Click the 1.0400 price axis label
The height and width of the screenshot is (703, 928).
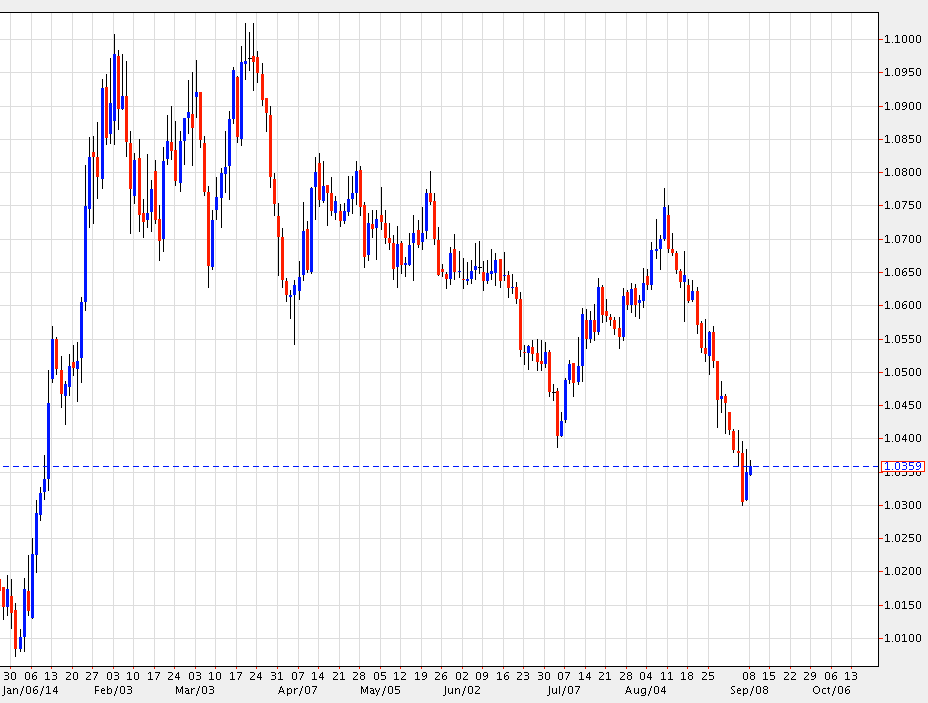903,438
